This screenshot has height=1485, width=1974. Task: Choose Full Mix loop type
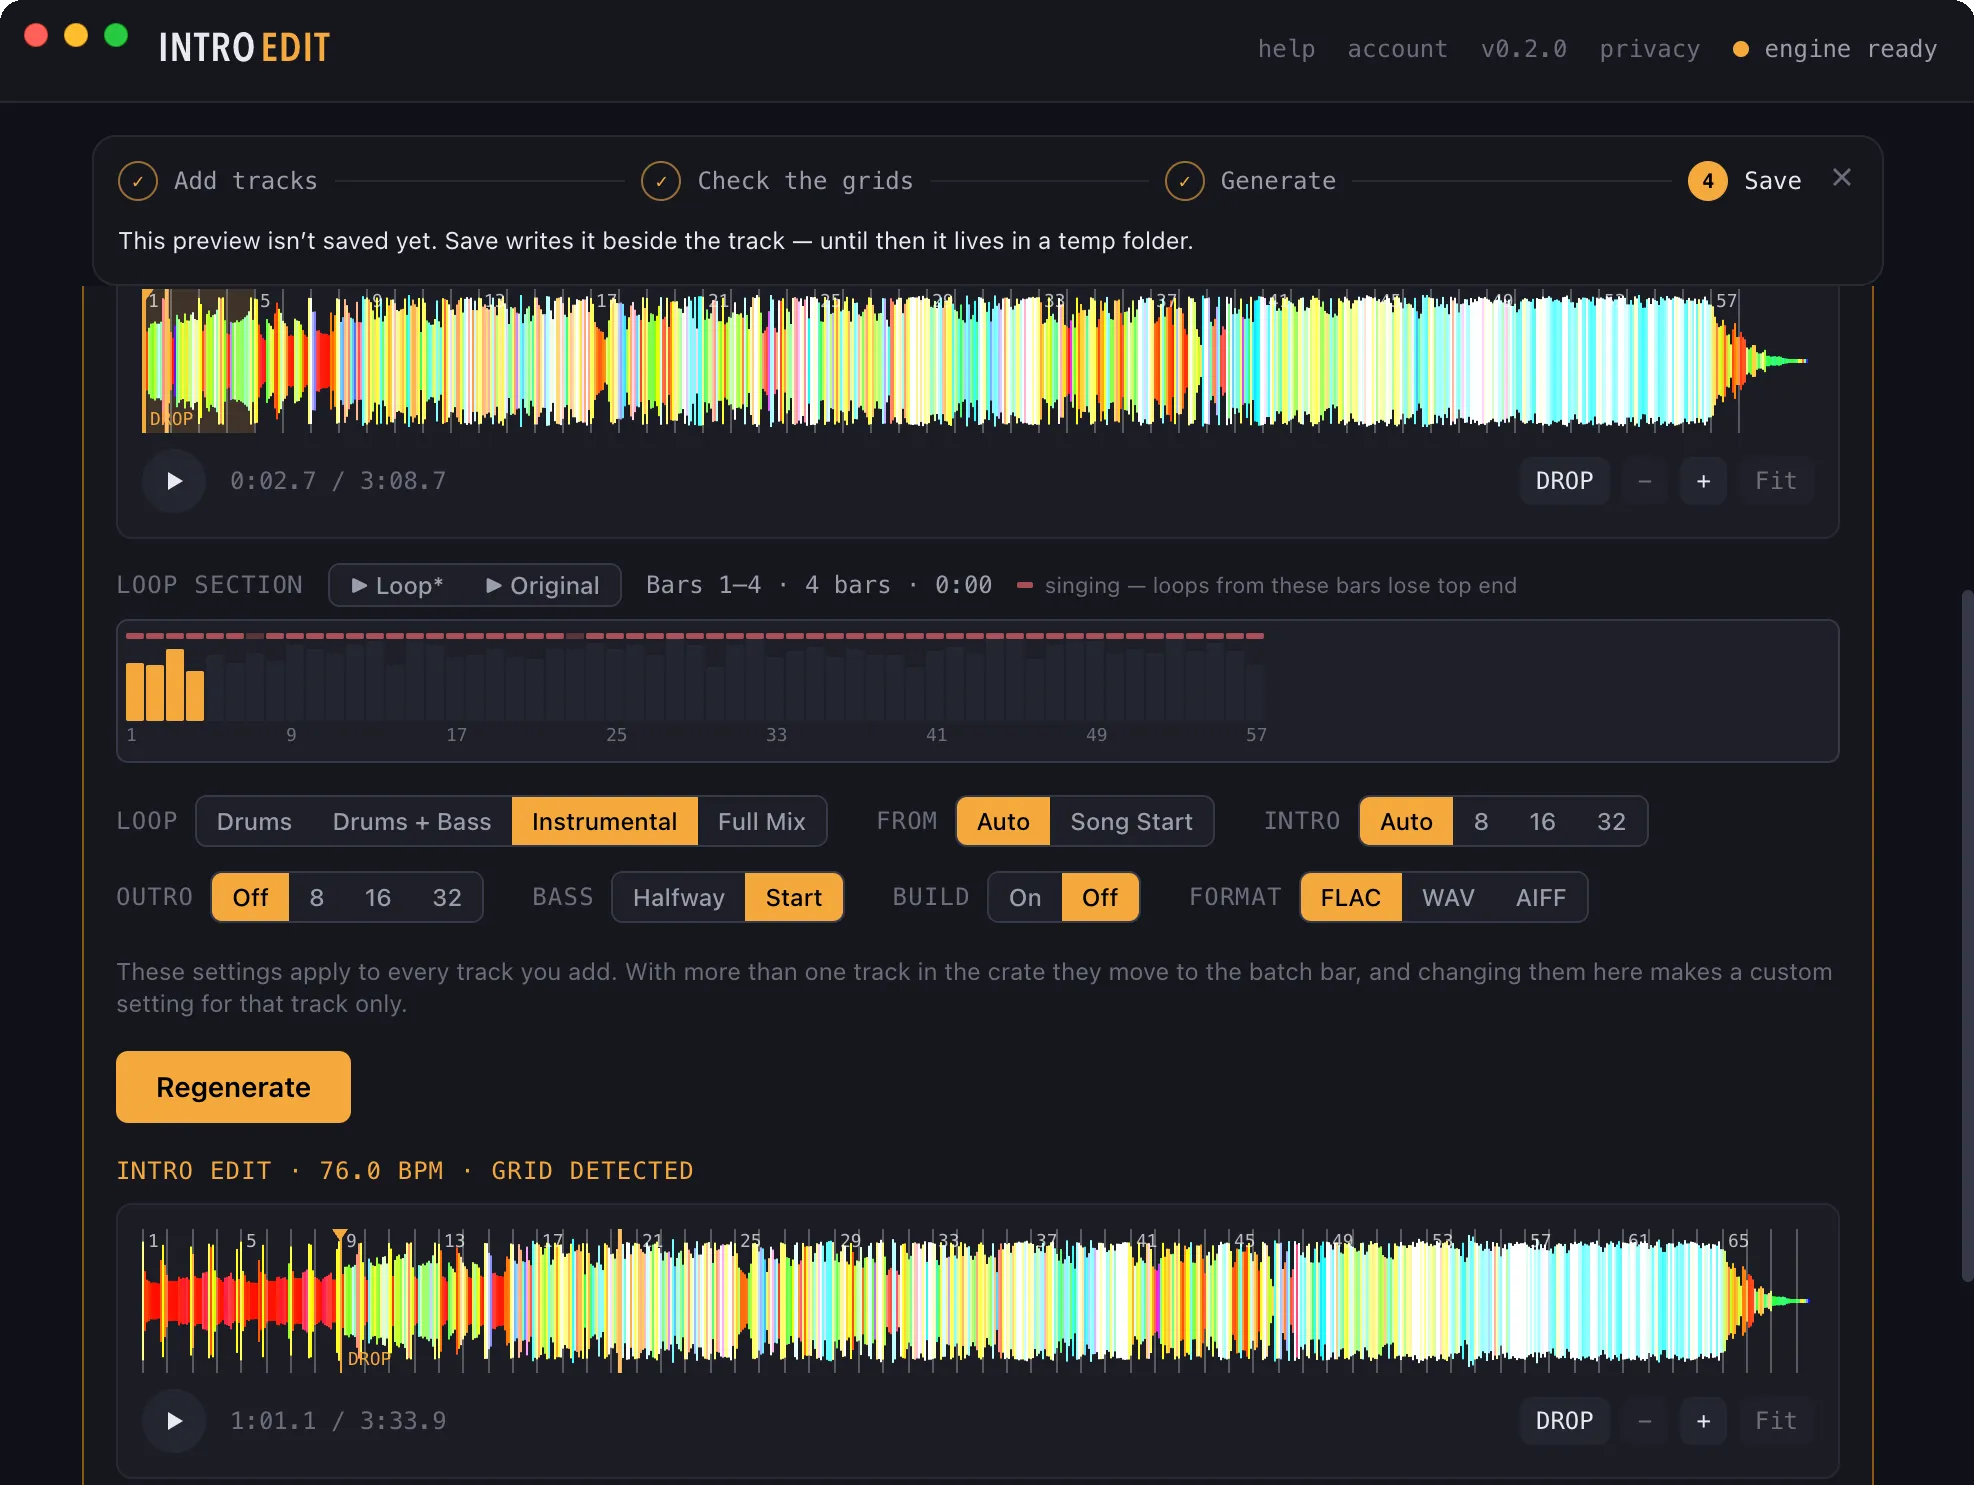(761, 822)
